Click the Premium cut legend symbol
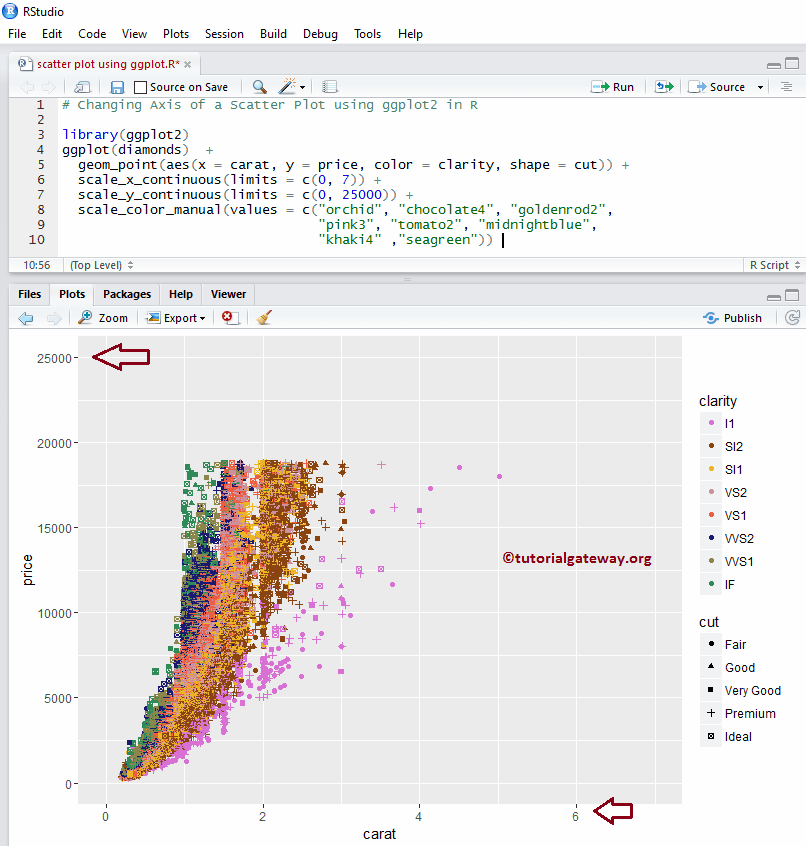Screen dimensions: 806x846 (711, 713)
